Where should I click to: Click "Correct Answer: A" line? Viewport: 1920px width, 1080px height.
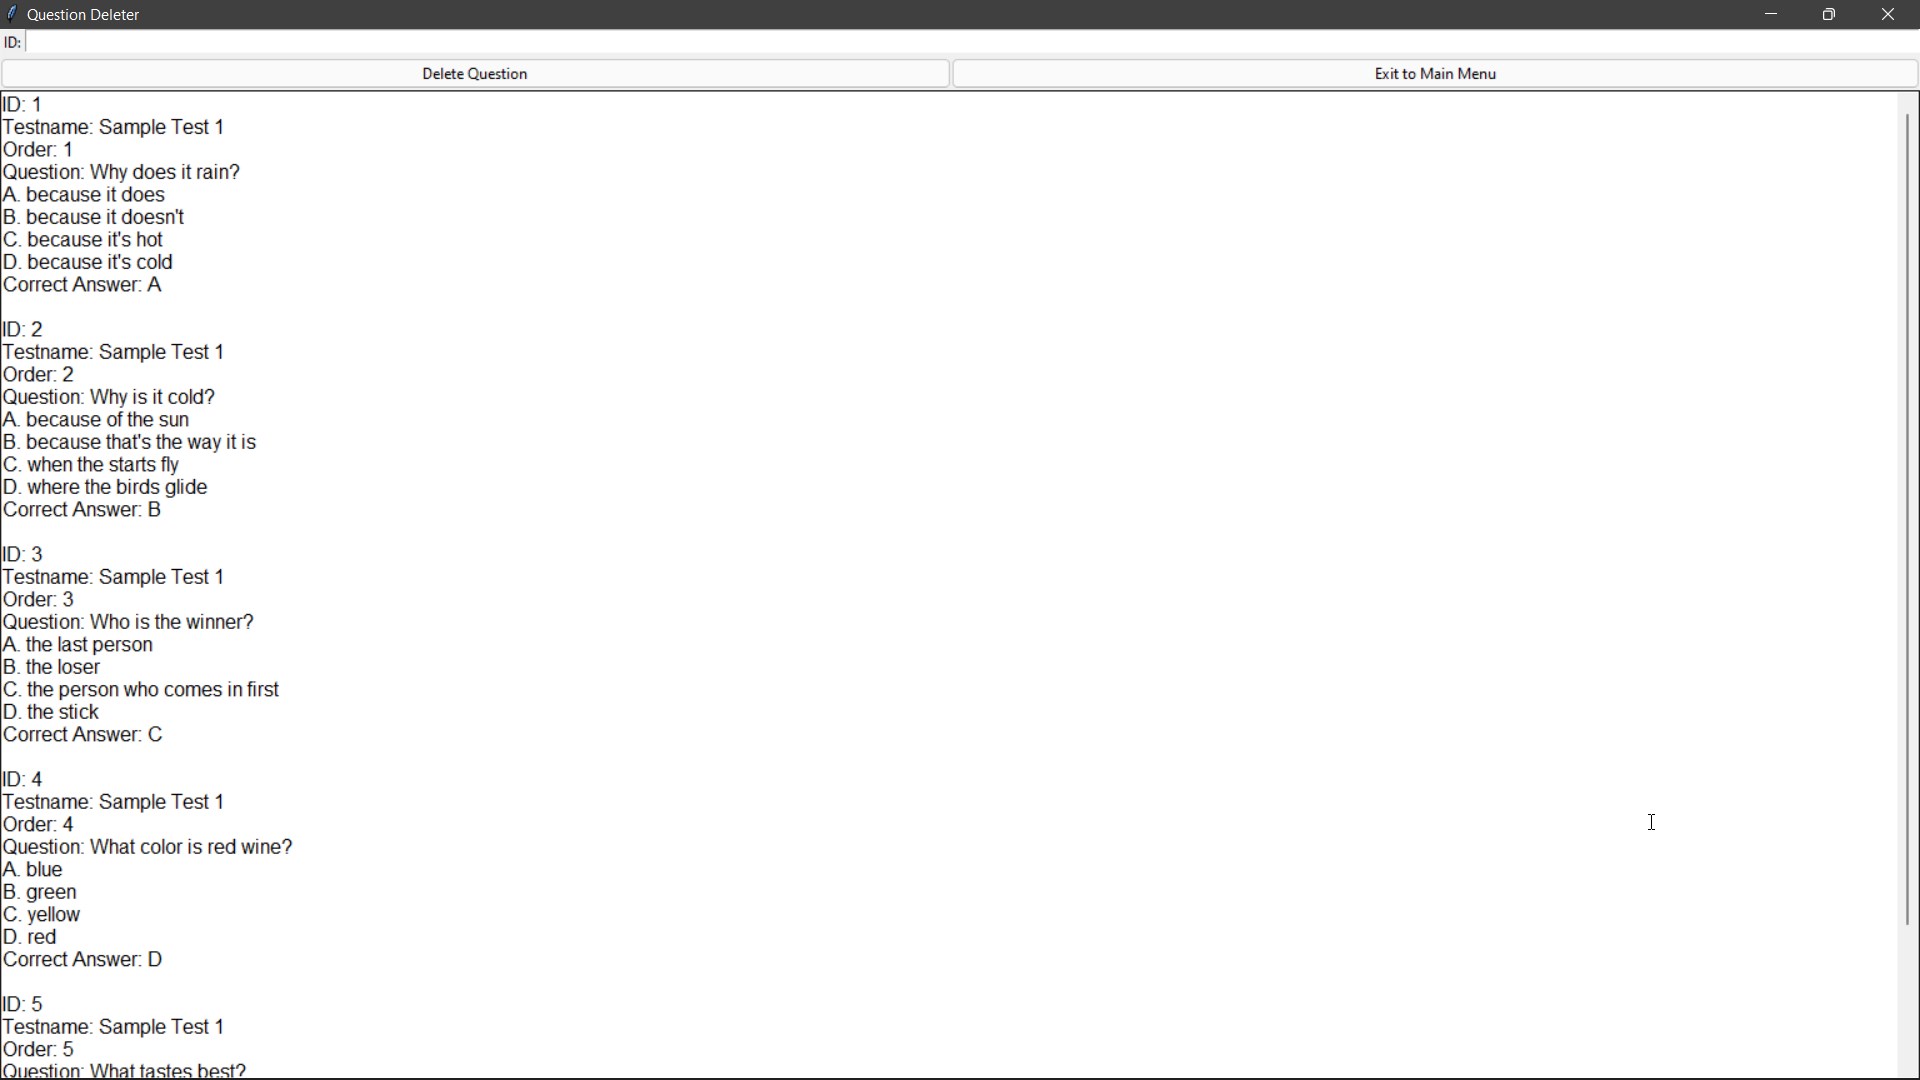coord(83,285)
